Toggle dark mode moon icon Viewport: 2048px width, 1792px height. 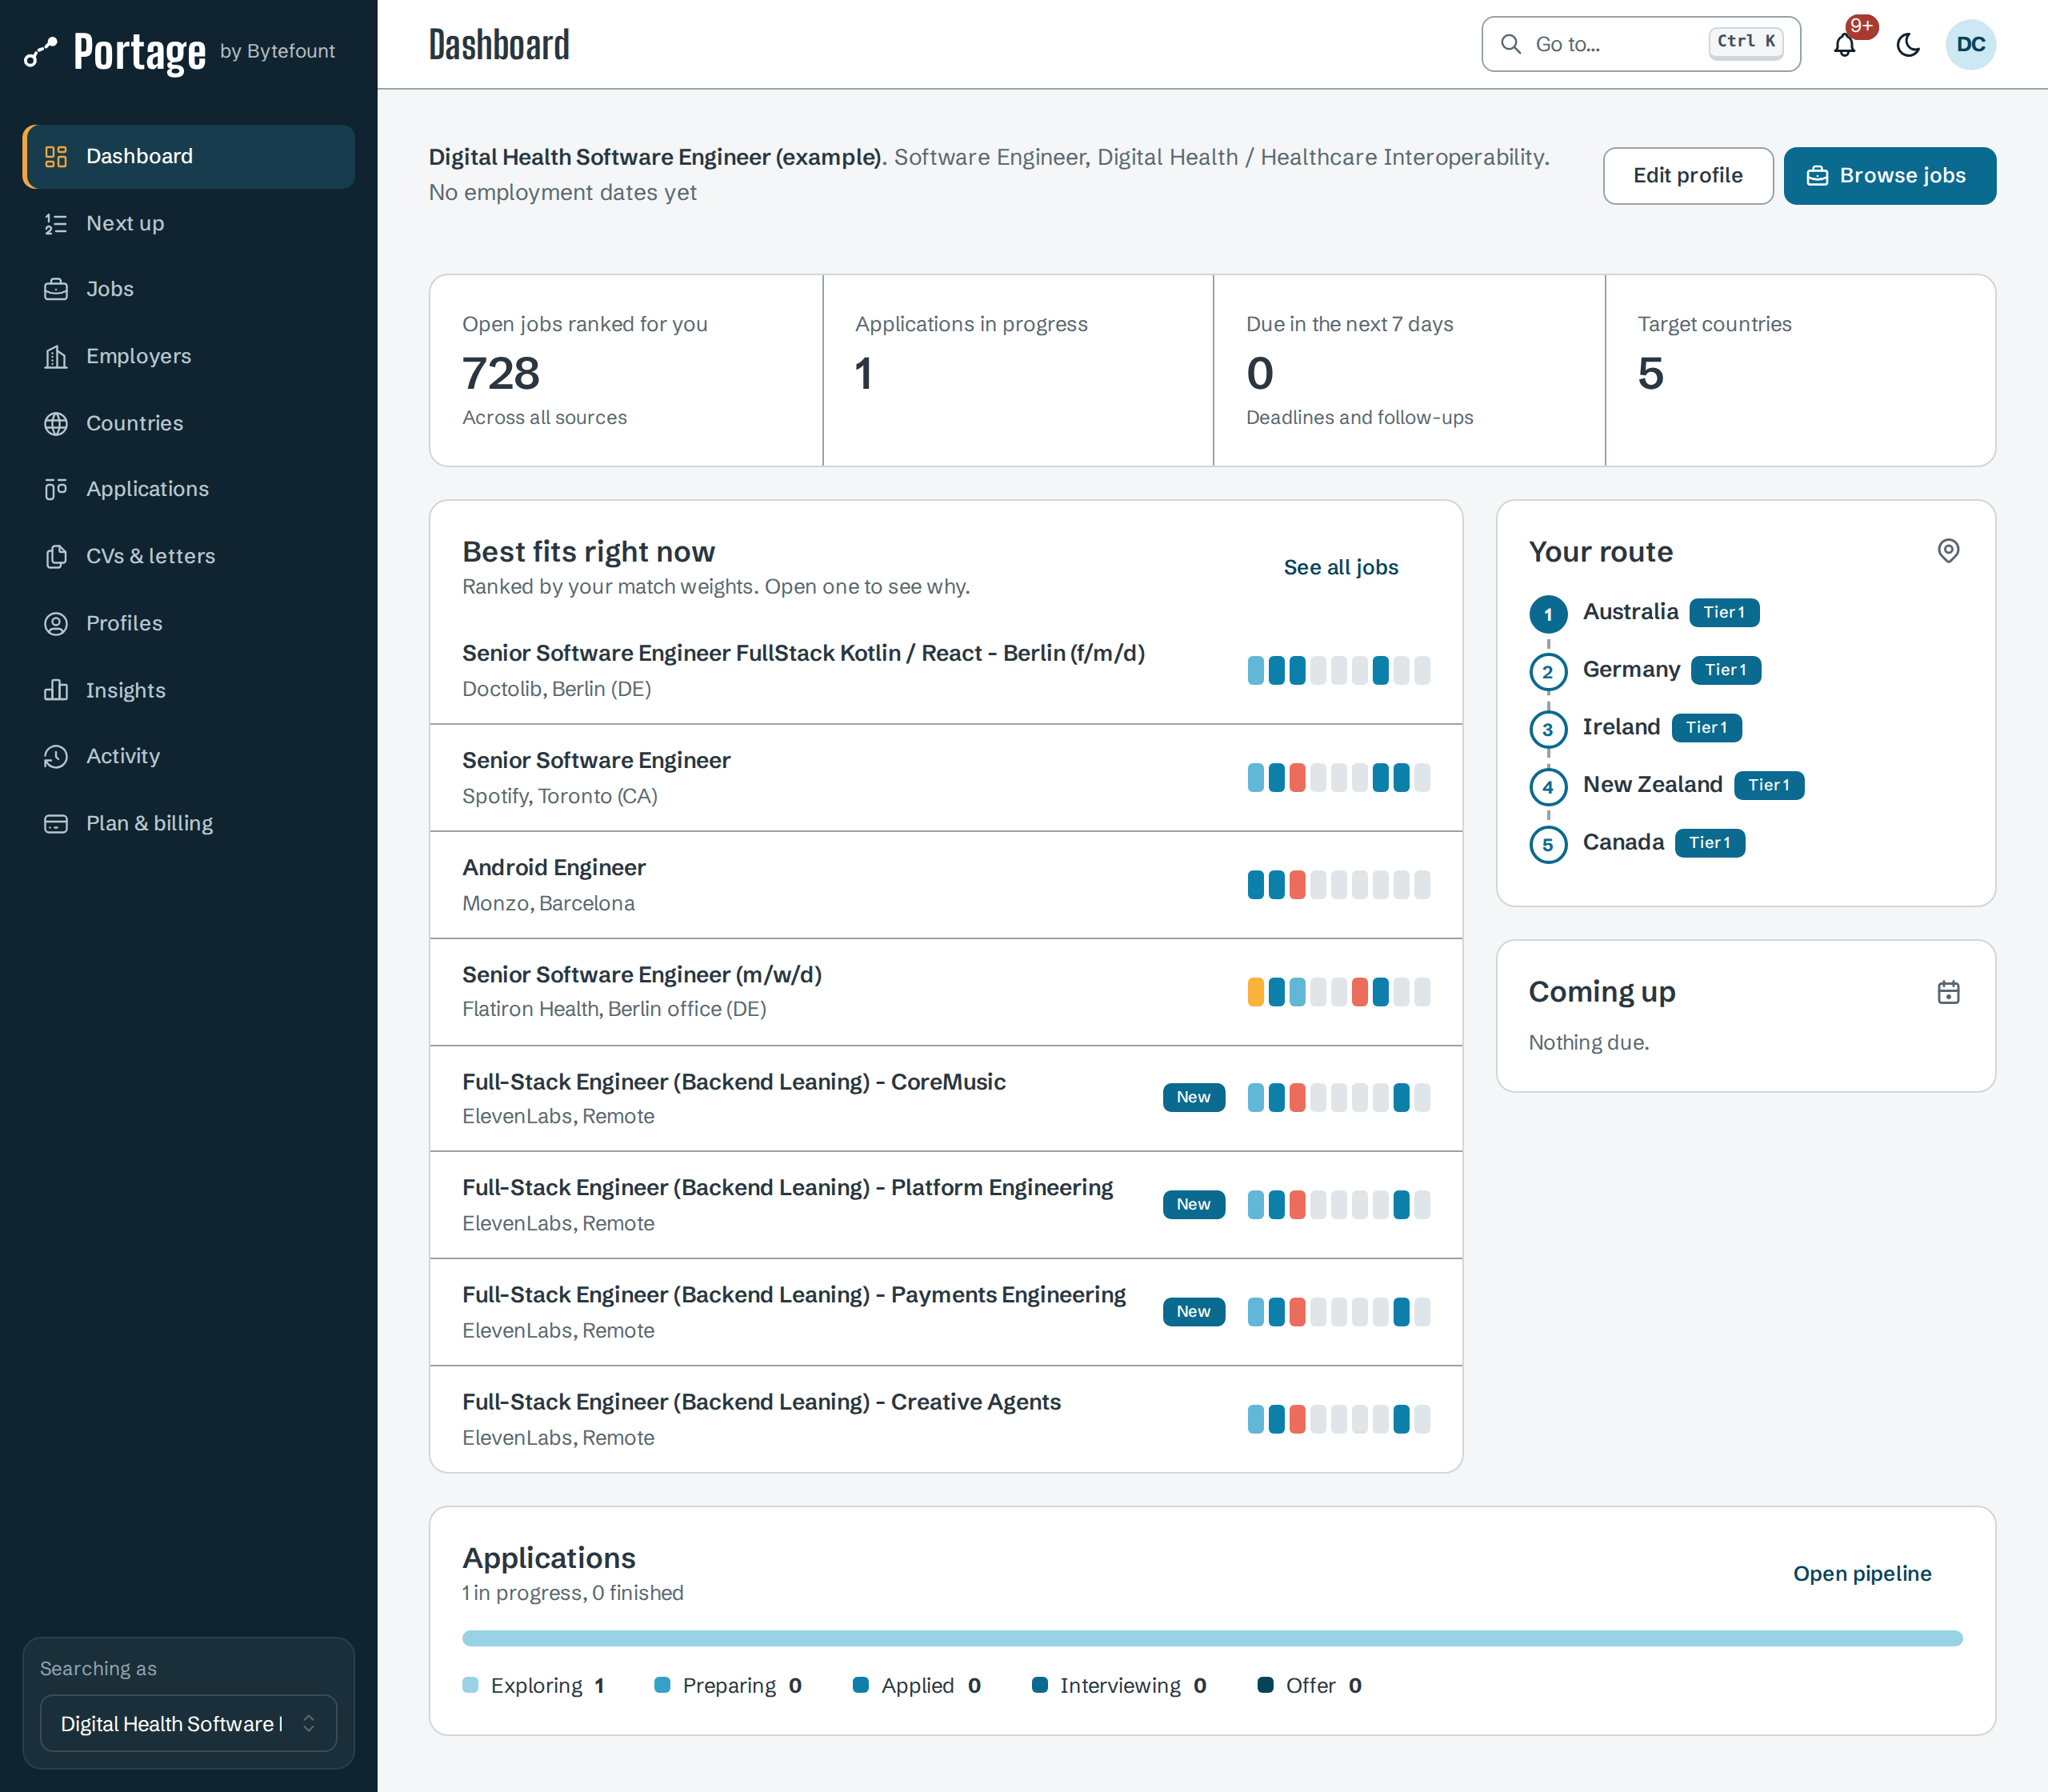[1908, 44]
